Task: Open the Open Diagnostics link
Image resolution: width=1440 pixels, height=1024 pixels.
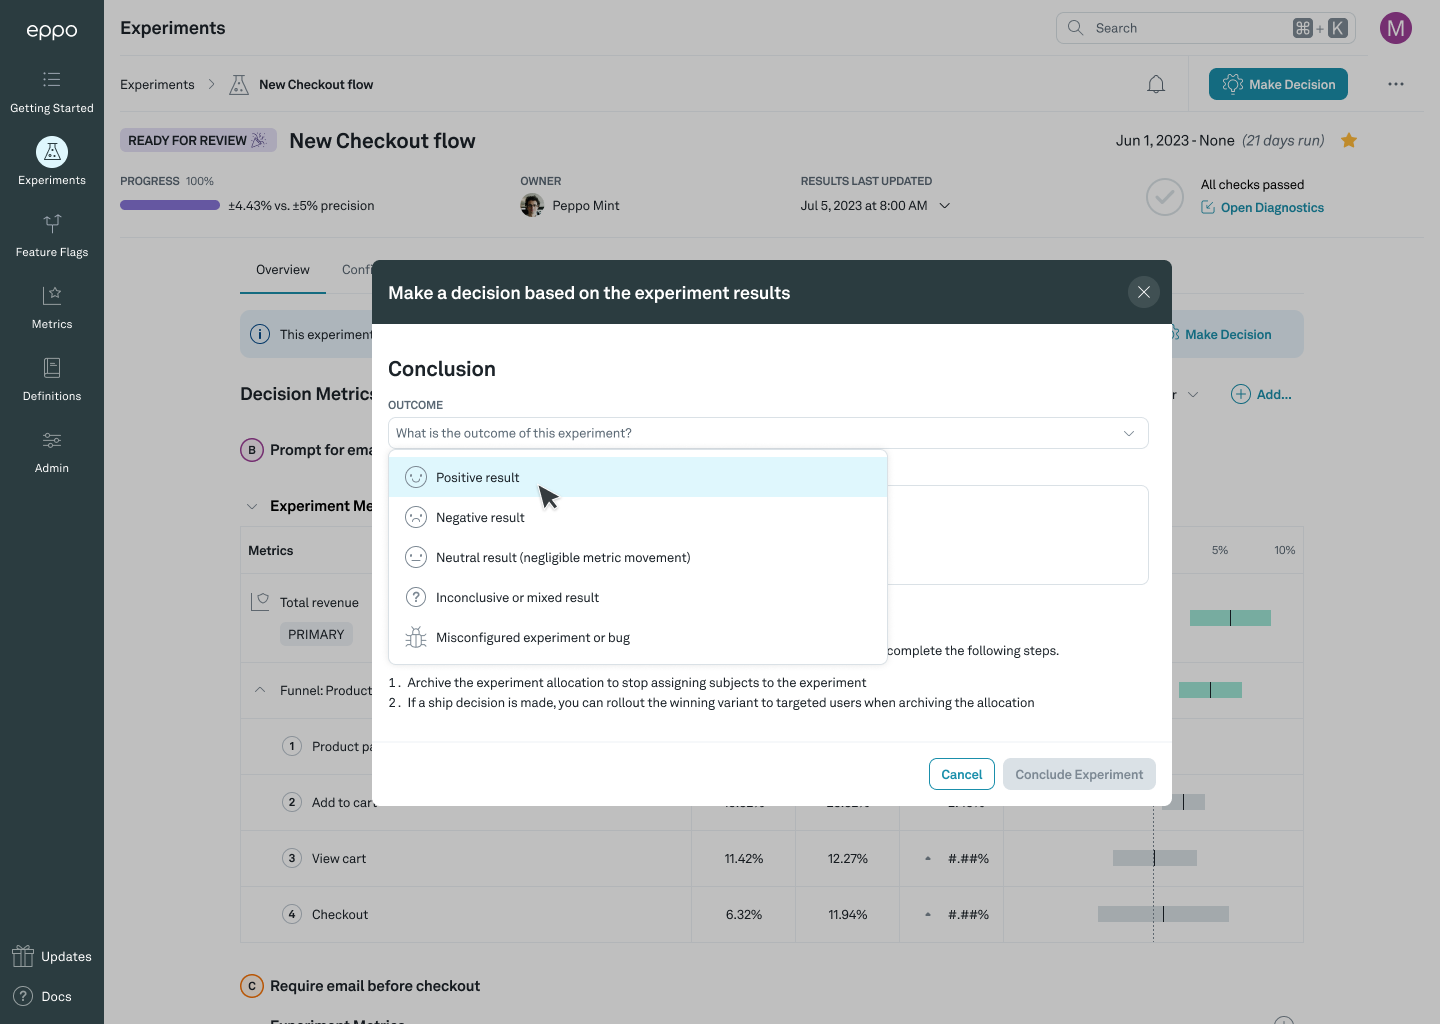Action: 1271,208
